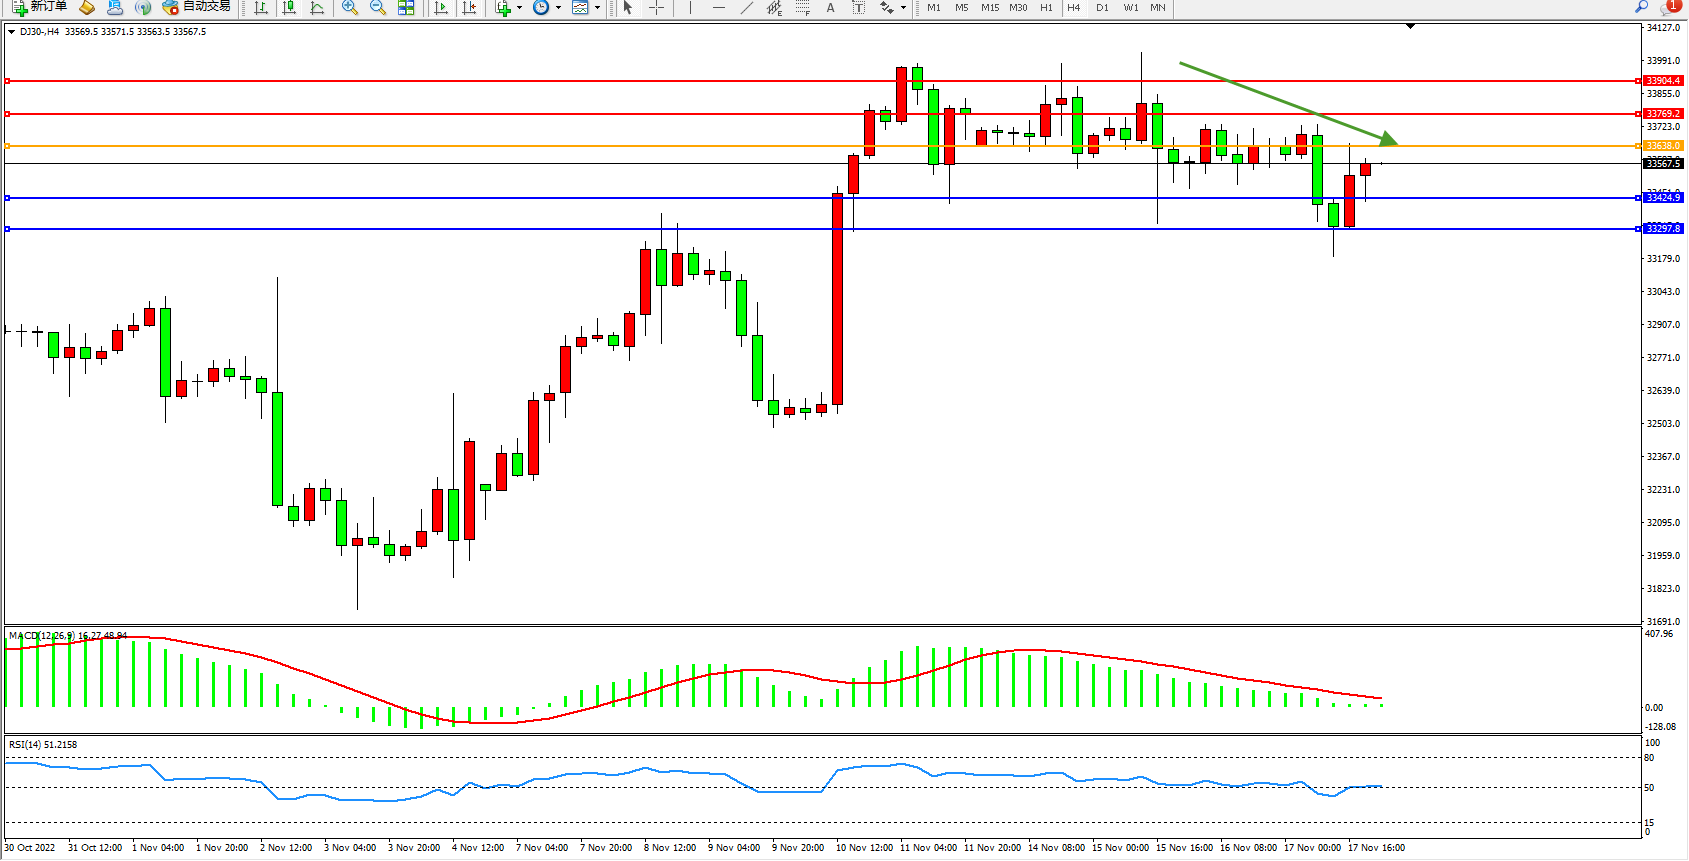The height and width of the screenshot is (861, 1689).
Task: Tile chart windows with grid icon
Action: (406, 8)
